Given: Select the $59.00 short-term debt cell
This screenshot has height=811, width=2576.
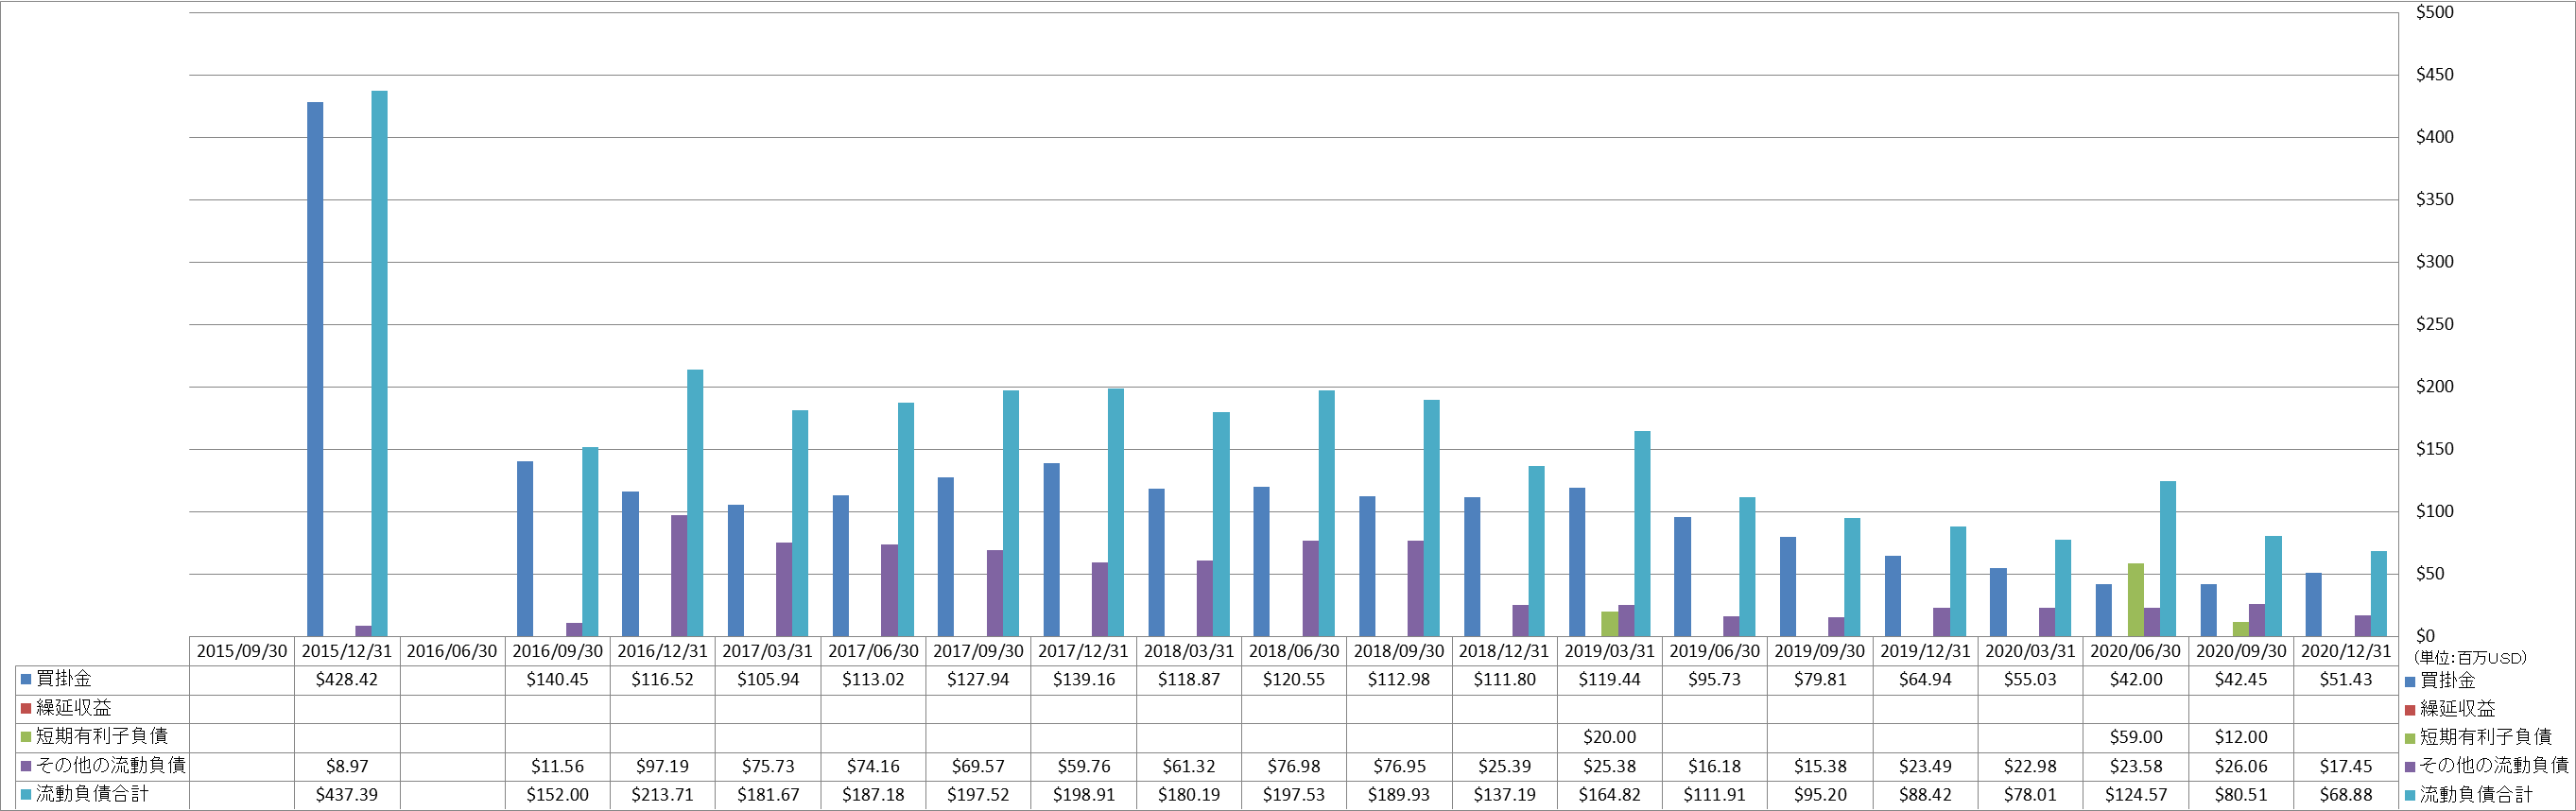Looking at the screenshot, I should click(x=2136, y=737).
